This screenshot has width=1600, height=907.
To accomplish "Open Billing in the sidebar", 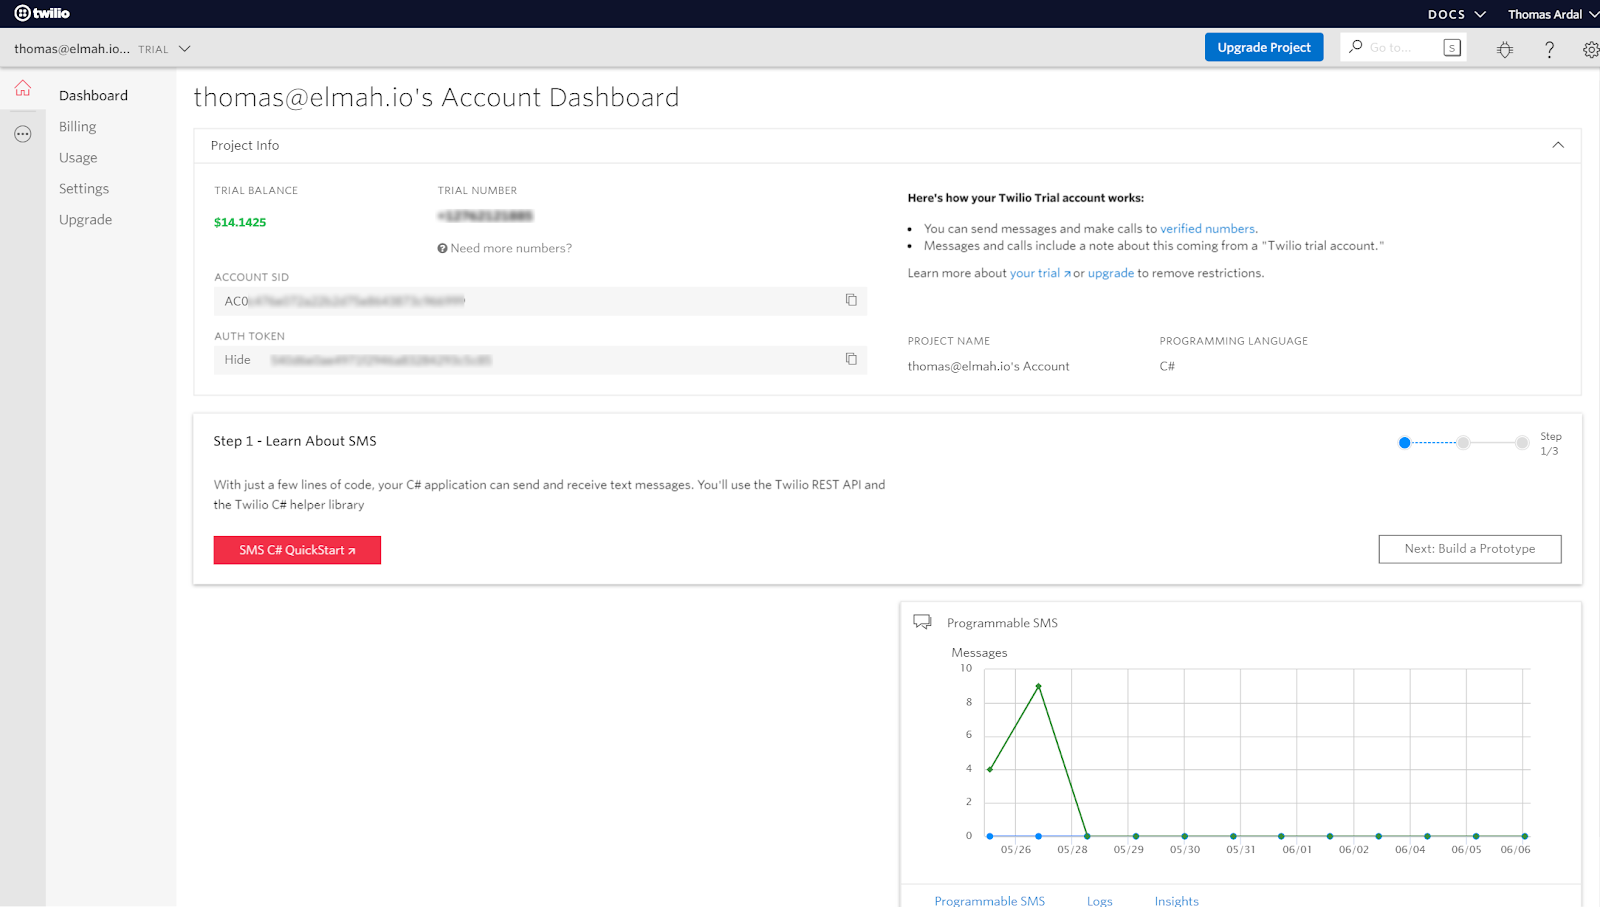I will (77, 126).
